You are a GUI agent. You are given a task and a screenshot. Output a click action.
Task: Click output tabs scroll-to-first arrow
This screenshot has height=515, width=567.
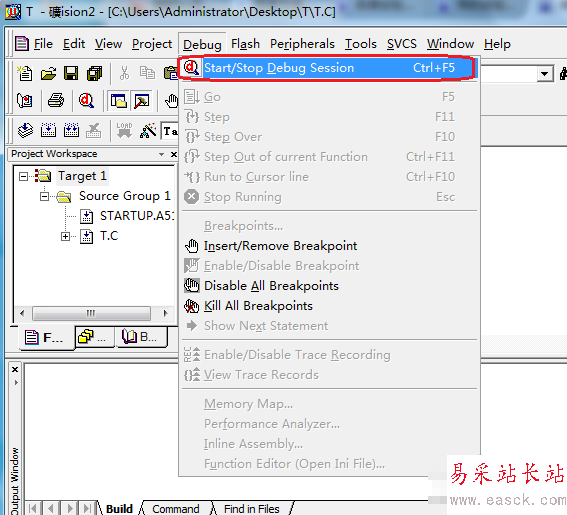click(x=33, y=508)
